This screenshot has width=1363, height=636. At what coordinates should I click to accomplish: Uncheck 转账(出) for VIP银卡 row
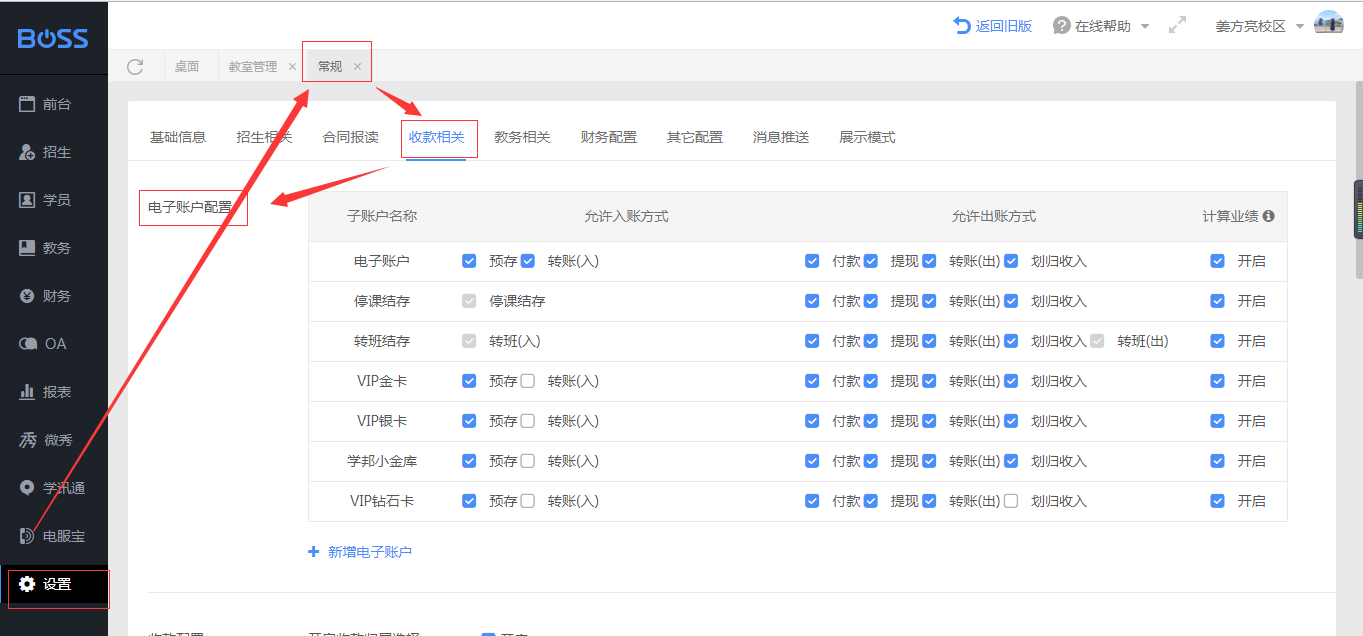click(929, 421)
